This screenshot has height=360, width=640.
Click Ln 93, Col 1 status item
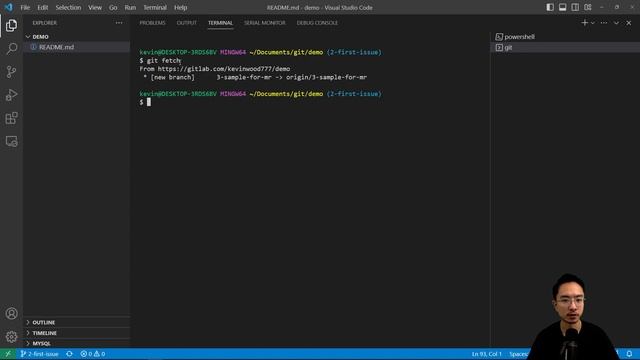tap(487, 354)
